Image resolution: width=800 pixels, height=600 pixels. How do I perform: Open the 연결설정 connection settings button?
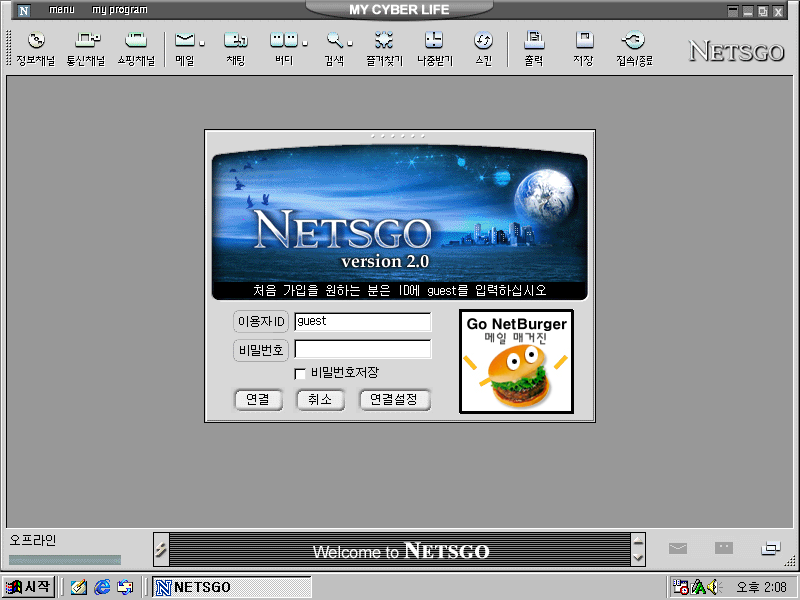tap(394, 399)
